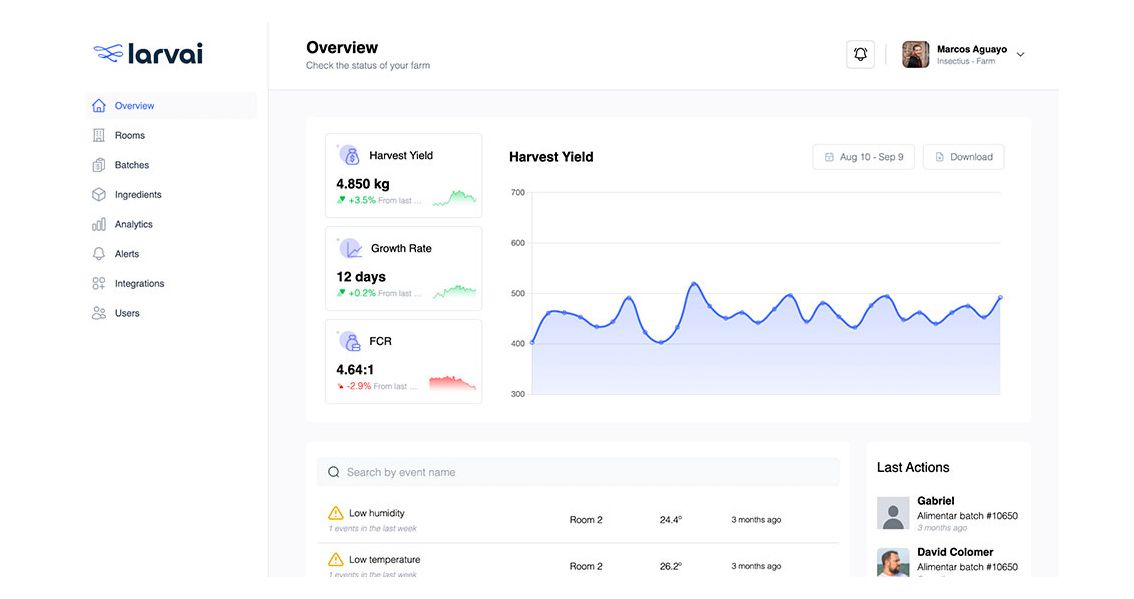The width and height of the screenshot is (1134, 599).
Task: Open the Low temperature event row
Action: pos(578,565)
